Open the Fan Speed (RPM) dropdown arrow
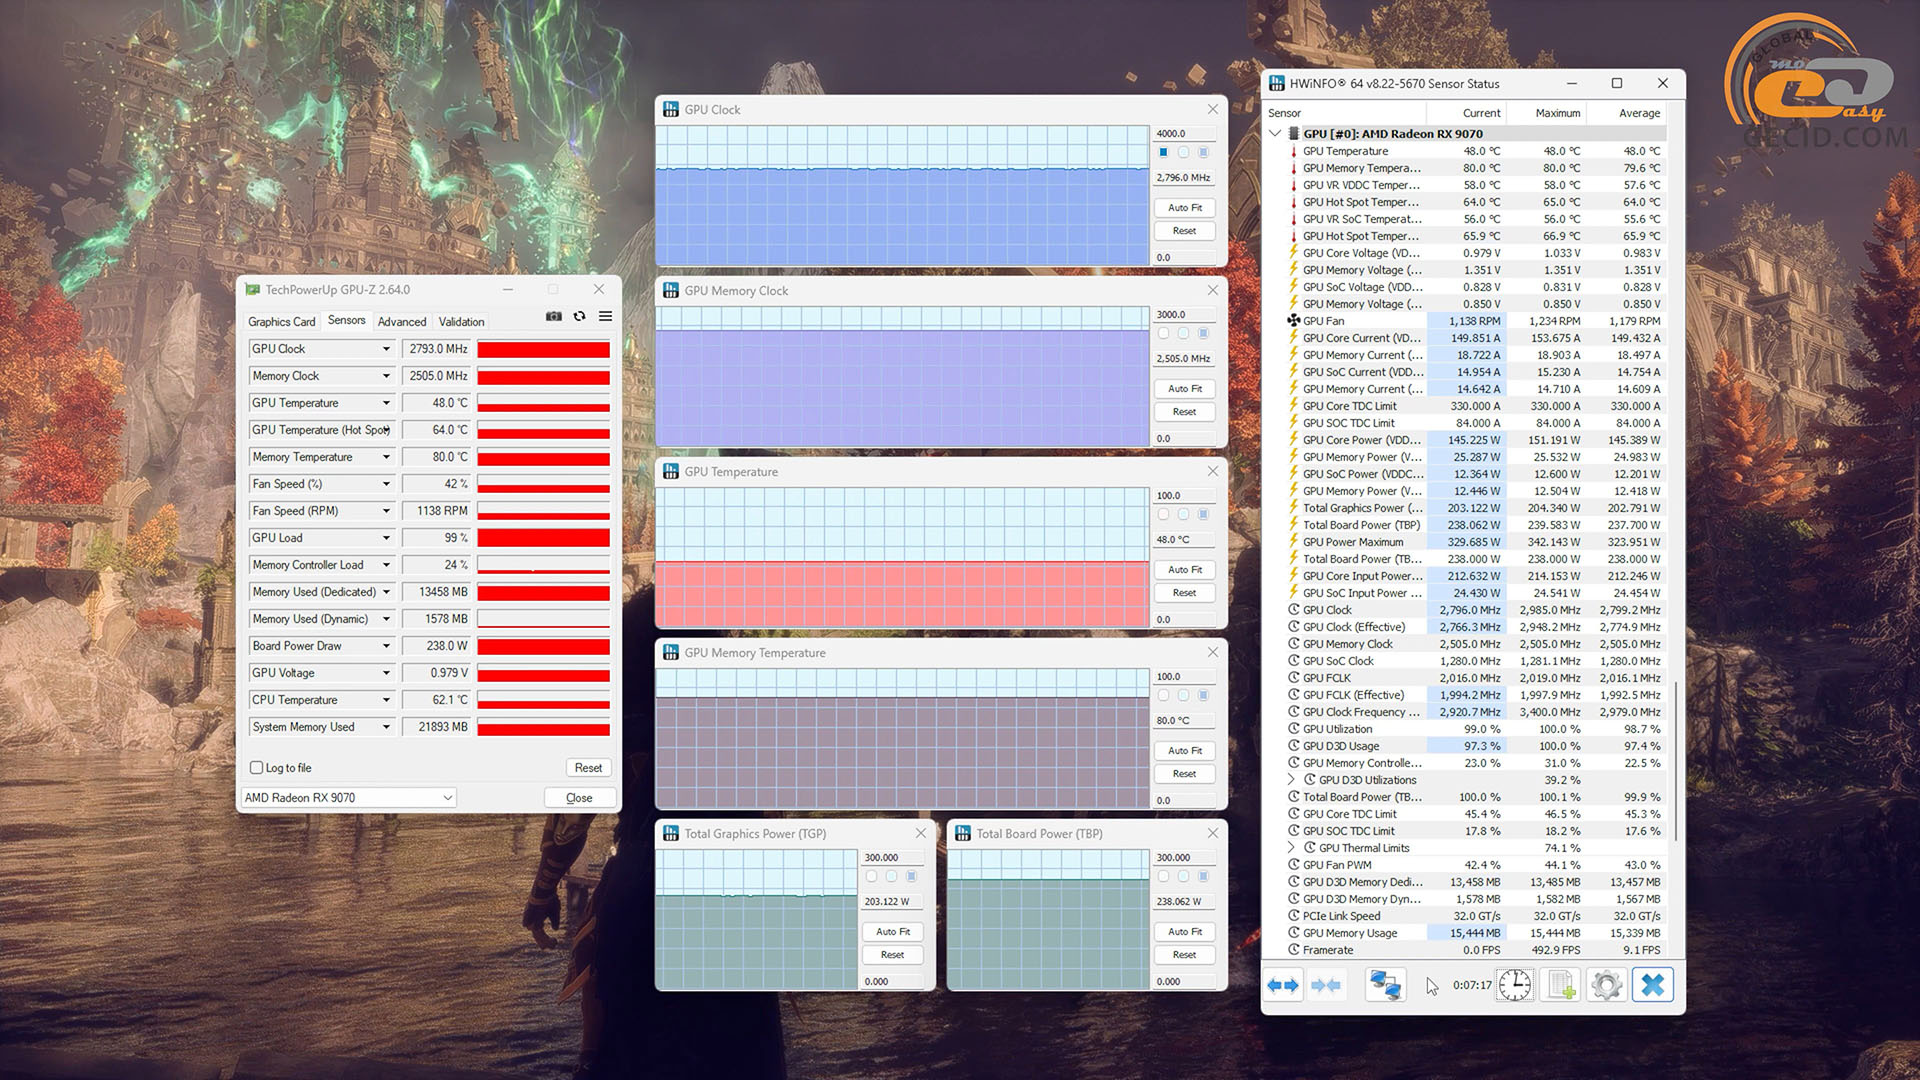 tap(386, 511)
